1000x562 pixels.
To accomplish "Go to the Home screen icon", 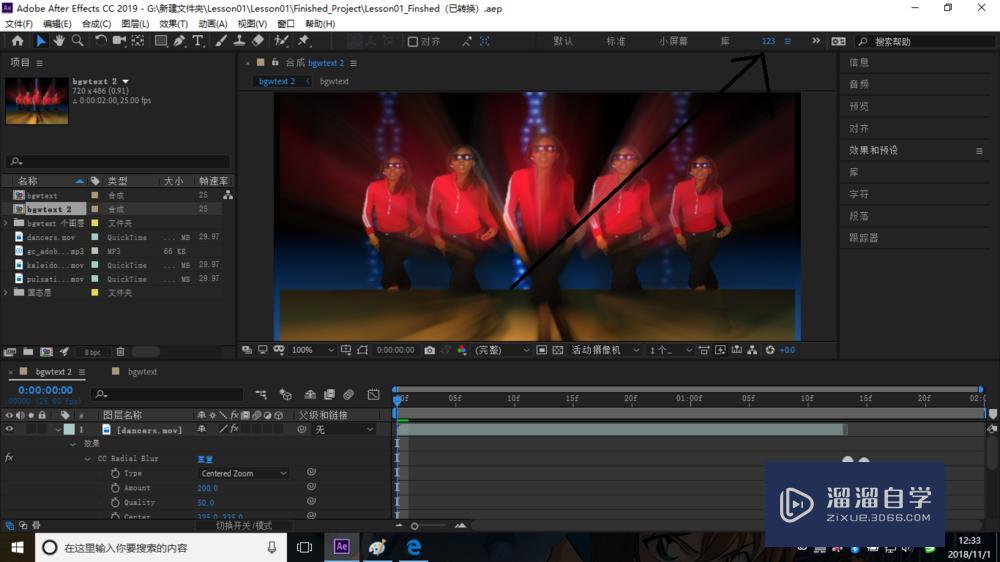I will tap(17, 41).
